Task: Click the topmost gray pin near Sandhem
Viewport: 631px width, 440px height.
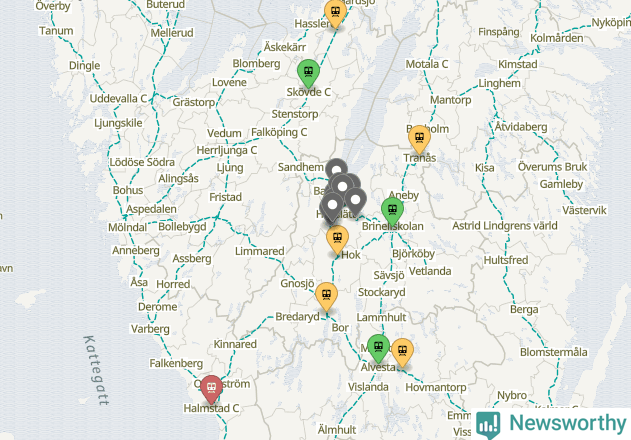Action: click(x=336, y=167)
